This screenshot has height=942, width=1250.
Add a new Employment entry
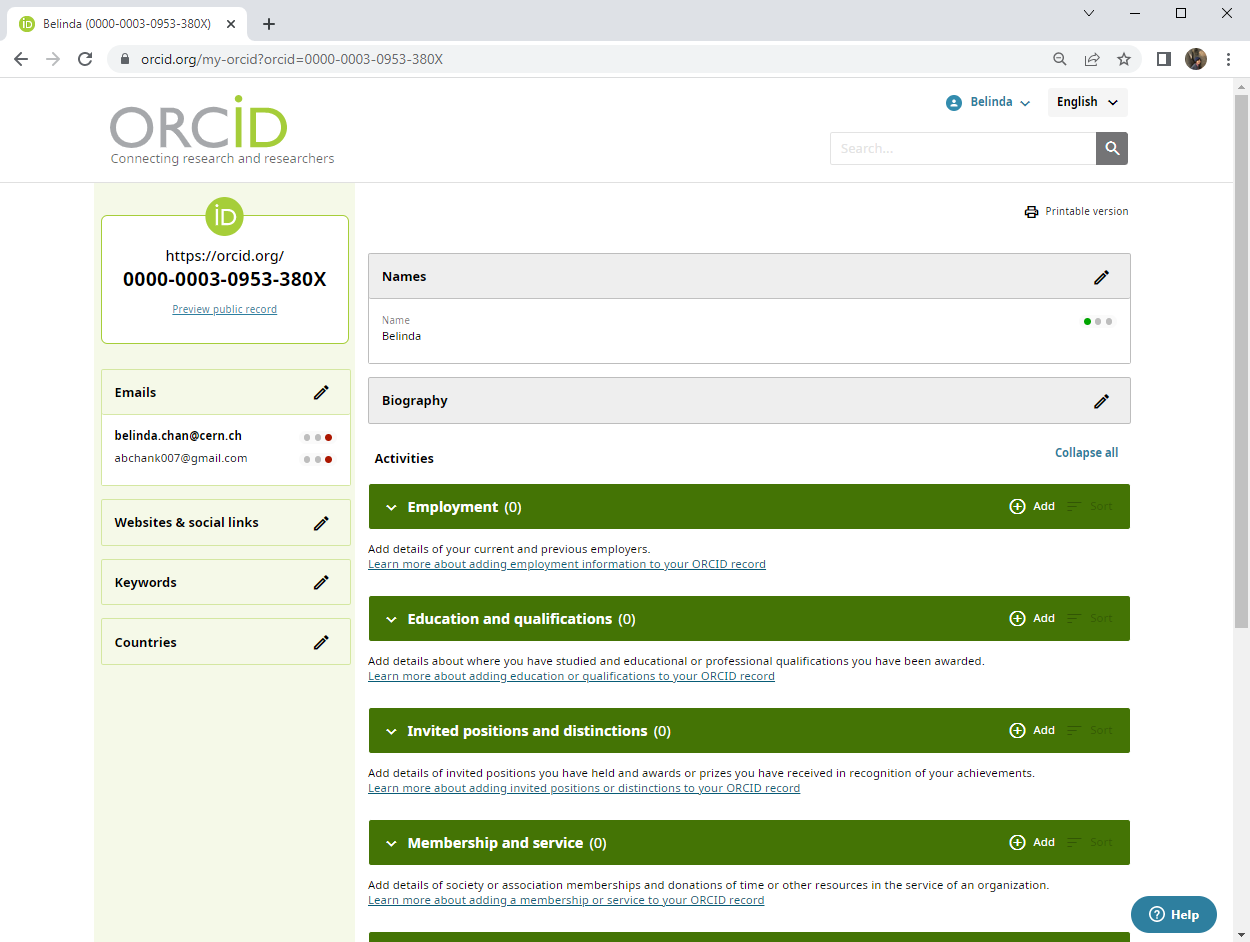[1031, 506]
